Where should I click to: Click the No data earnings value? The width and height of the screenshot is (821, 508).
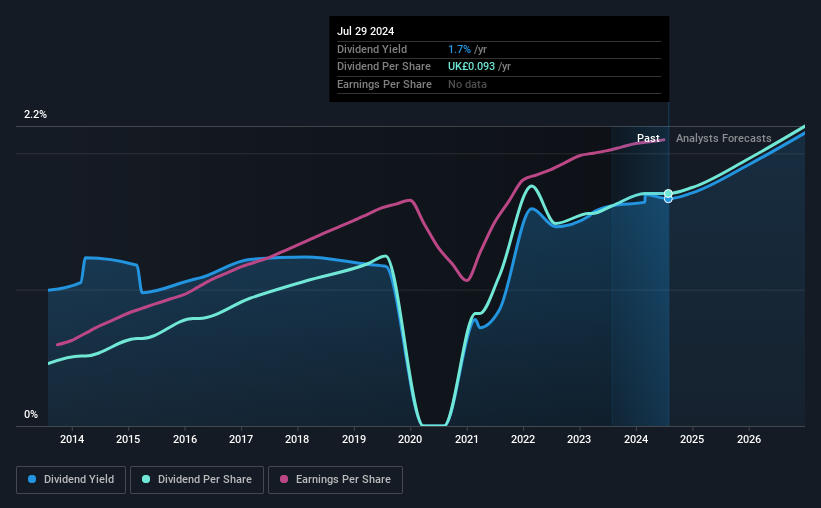click(467, 84)
